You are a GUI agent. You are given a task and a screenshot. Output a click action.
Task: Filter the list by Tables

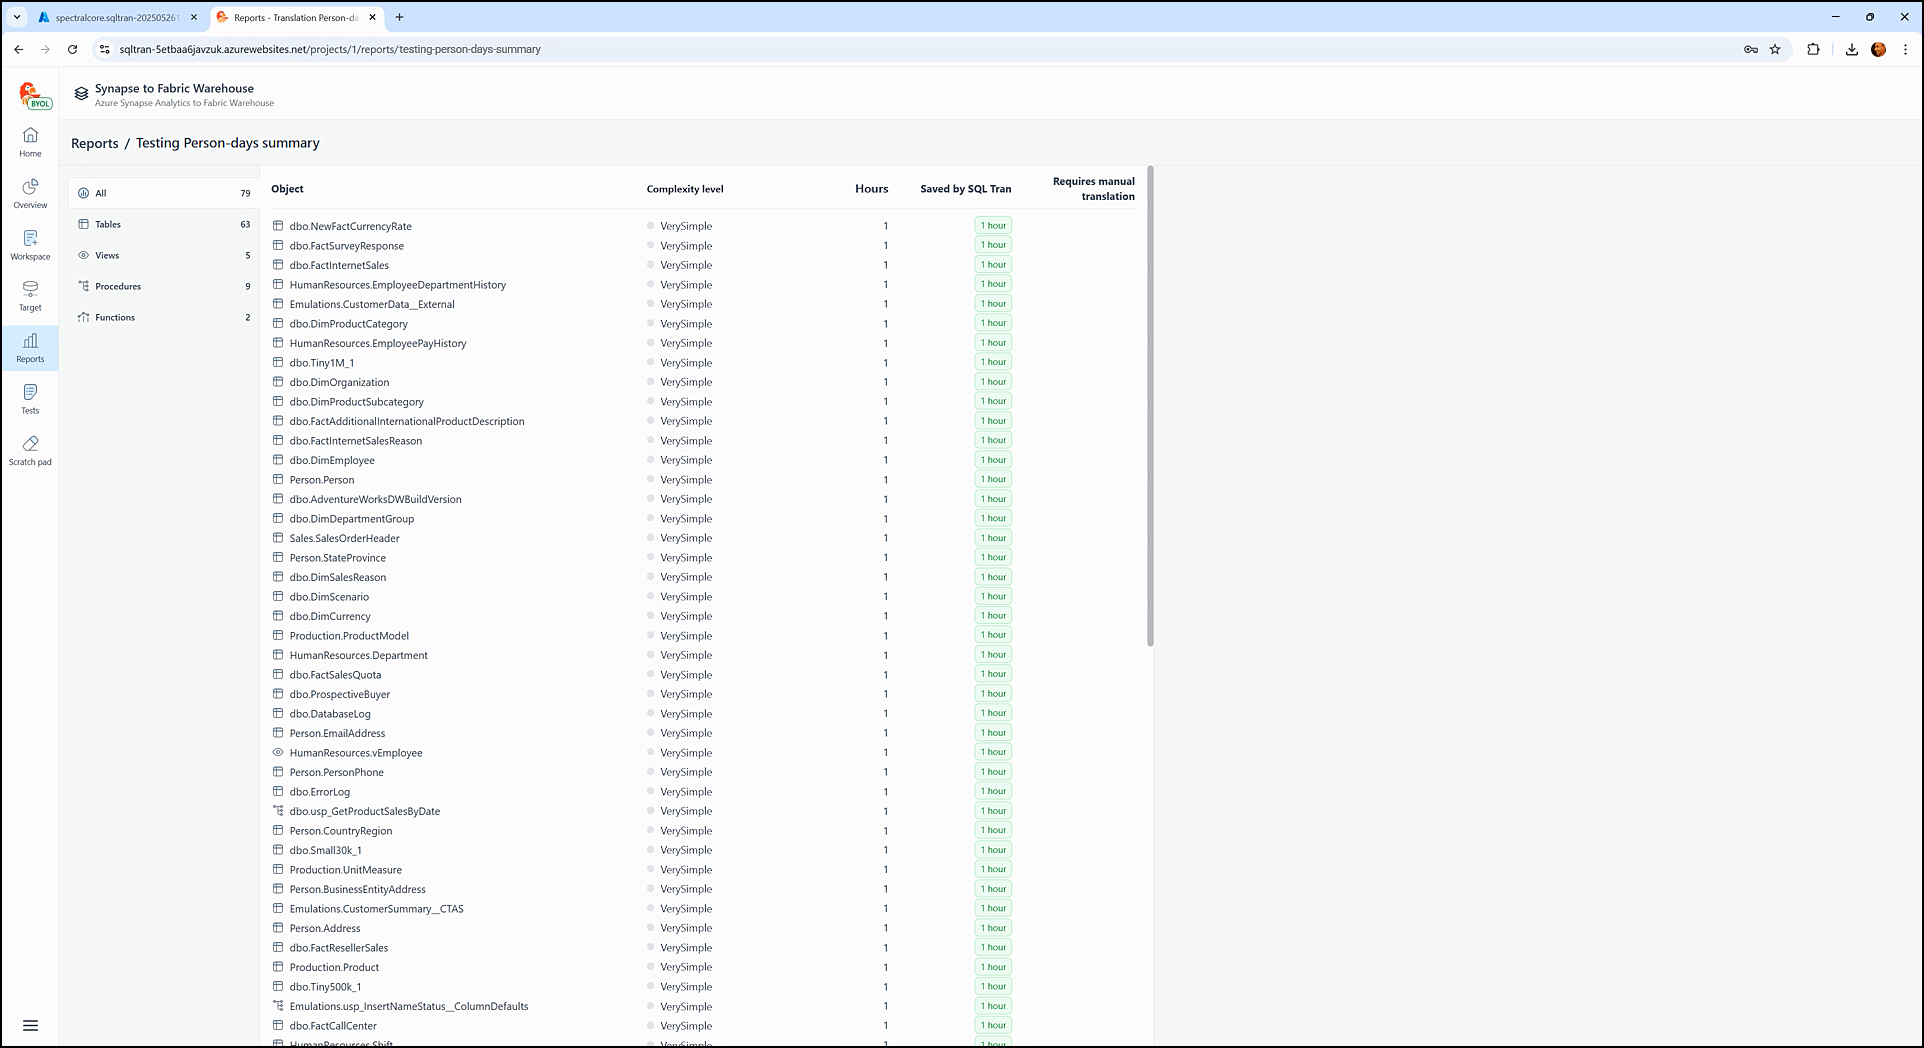108,224
